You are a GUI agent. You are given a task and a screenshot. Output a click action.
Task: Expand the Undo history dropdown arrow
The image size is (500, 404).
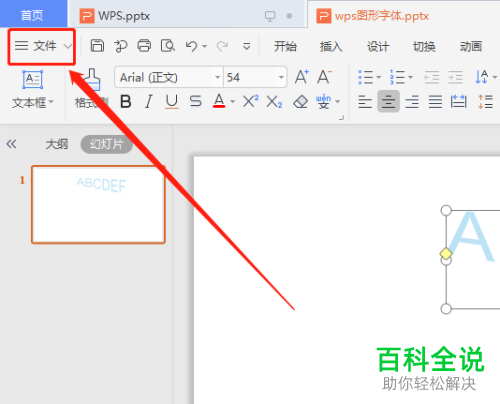pos(204,46)
